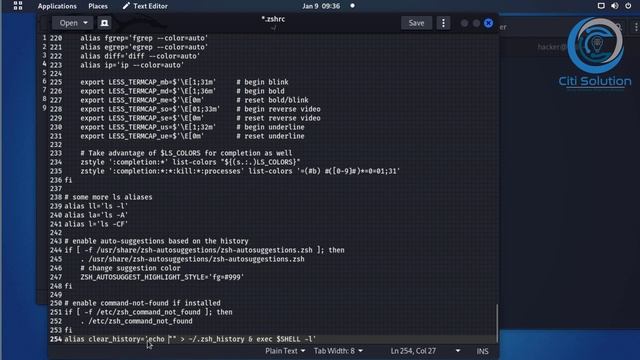Click '# change suggestion color' comment
The width and height of the screenshot is (640, 360).
(x=130, y=268)
